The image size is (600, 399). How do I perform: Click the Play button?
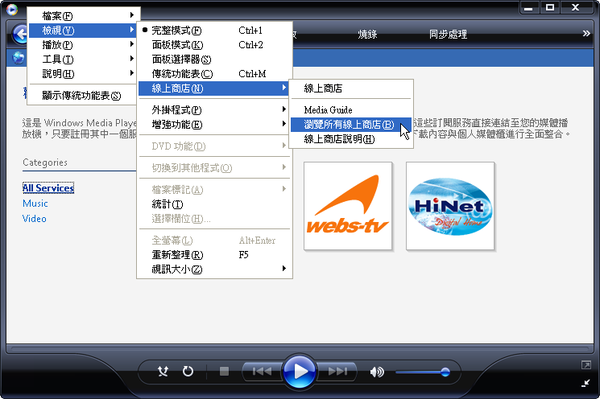click(300, 371)
